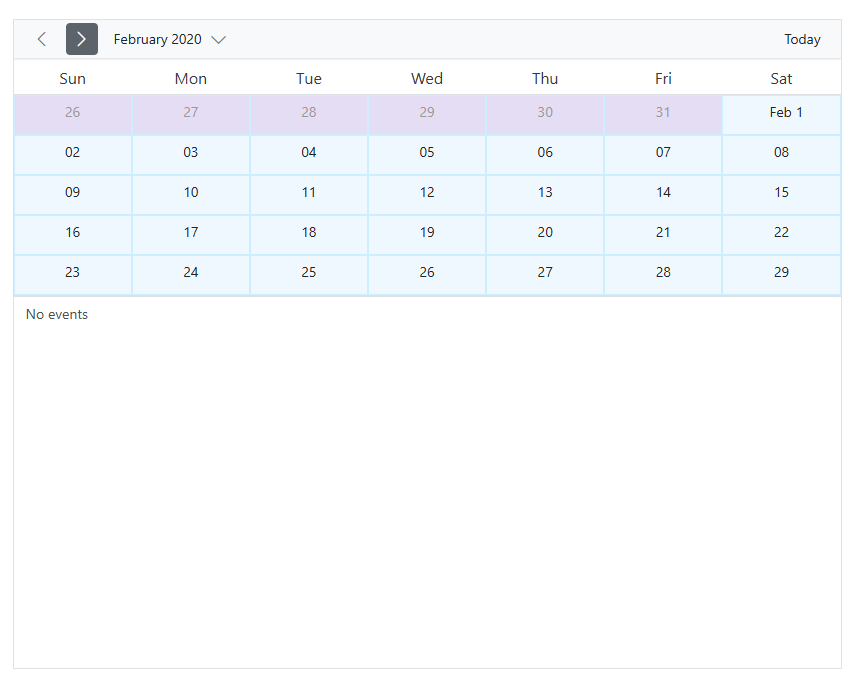The width and height of the screenshot is (857, 685).
Task: Pick date 13 in the calendar
Action: 545,195
